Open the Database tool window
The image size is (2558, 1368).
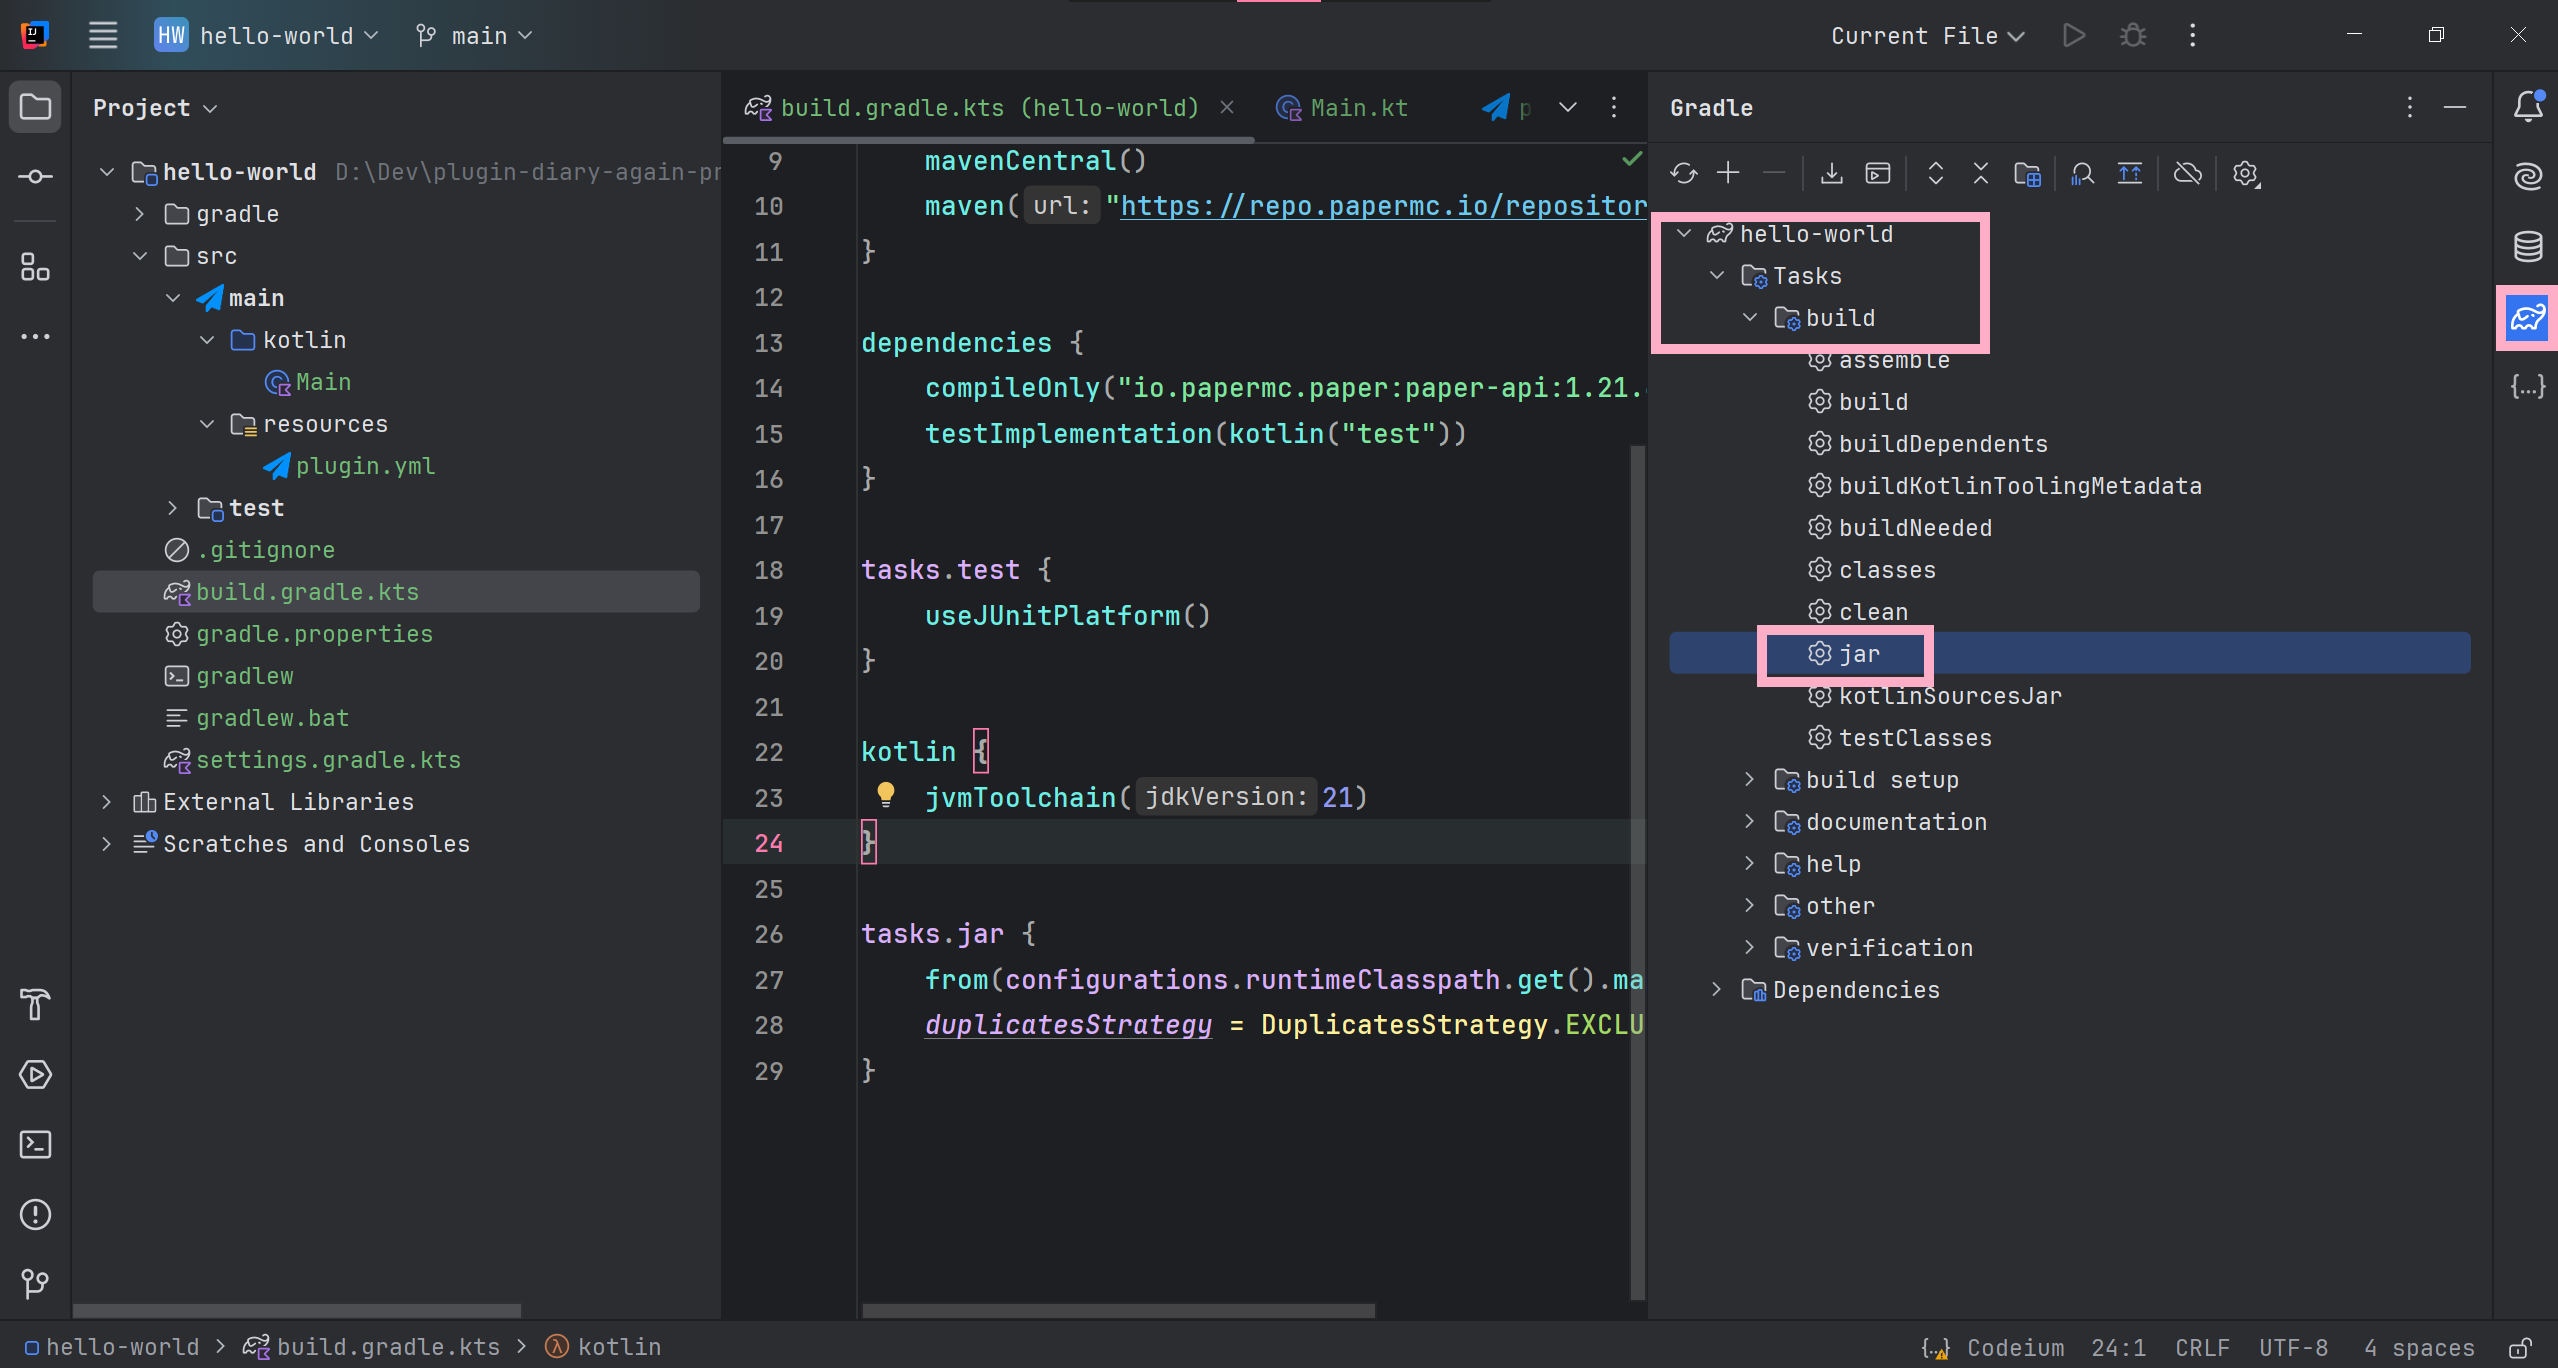(2528, 245)
